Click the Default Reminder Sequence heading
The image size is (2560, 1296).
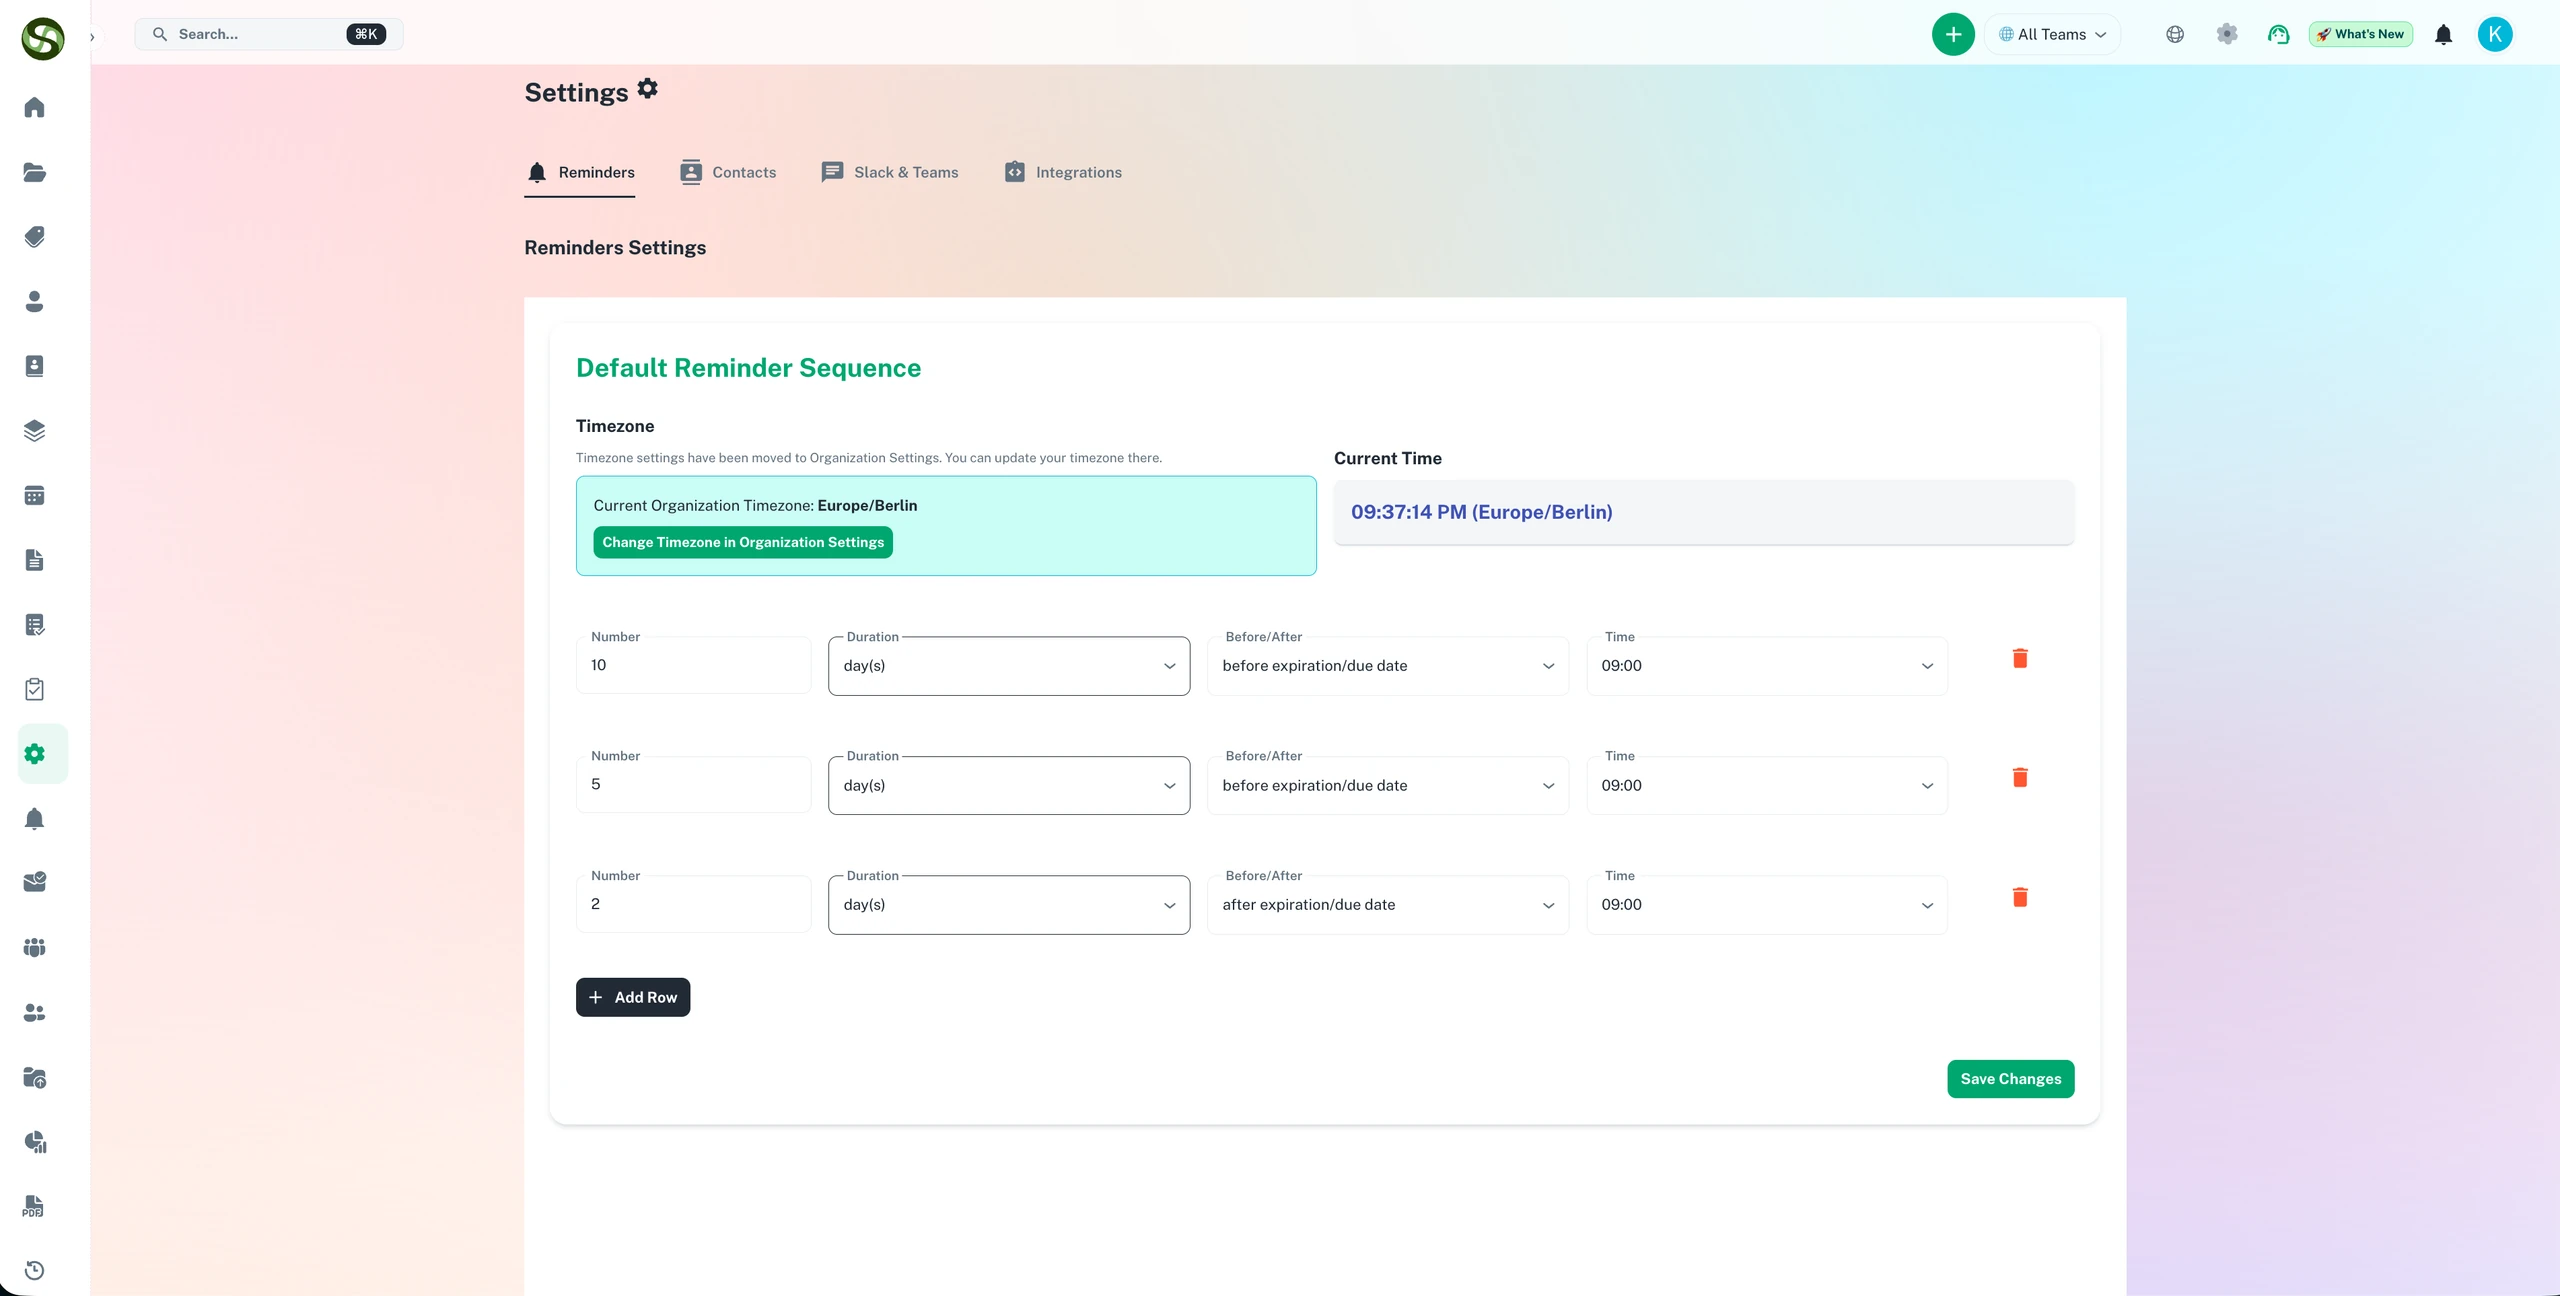tap(748, 368)
